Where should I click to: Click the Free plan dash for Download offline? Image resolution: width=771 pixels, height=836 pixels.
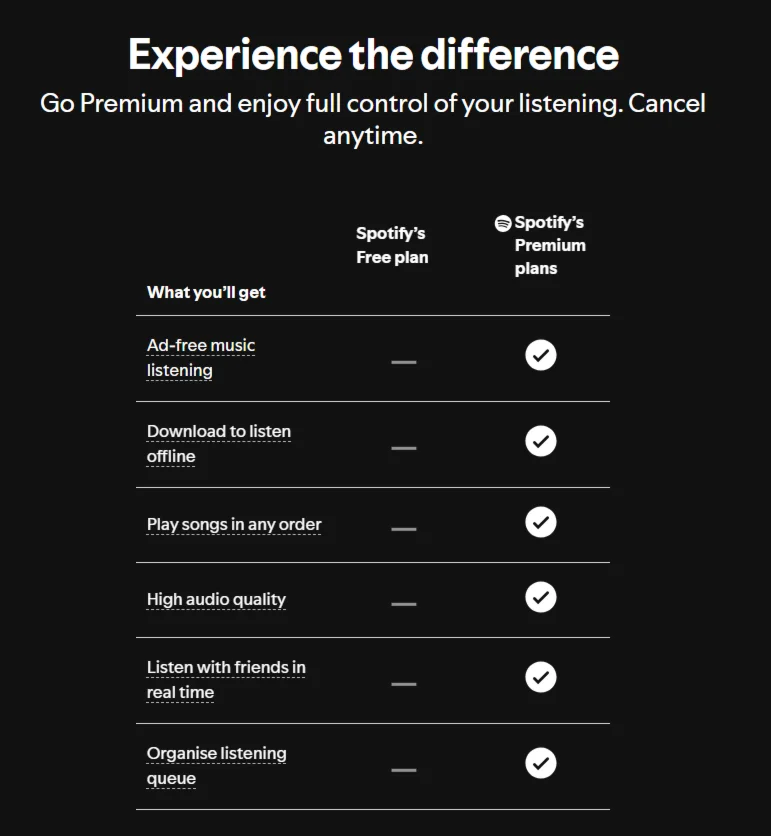point(404,448)
